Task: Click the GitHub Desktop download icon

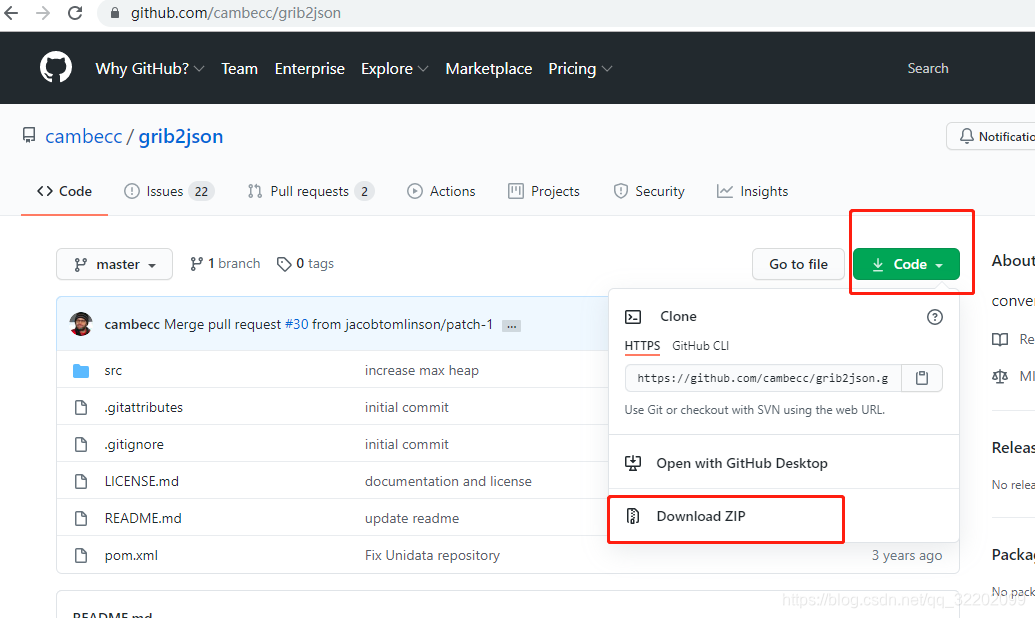Action: point(633,464)
